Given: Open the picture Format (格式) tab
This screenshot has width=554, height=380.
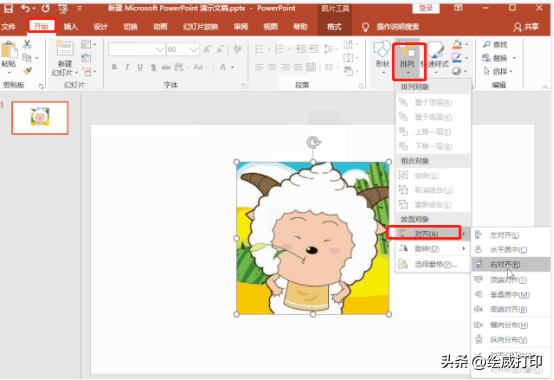Looking at the screenshot, I should point(334,27).
